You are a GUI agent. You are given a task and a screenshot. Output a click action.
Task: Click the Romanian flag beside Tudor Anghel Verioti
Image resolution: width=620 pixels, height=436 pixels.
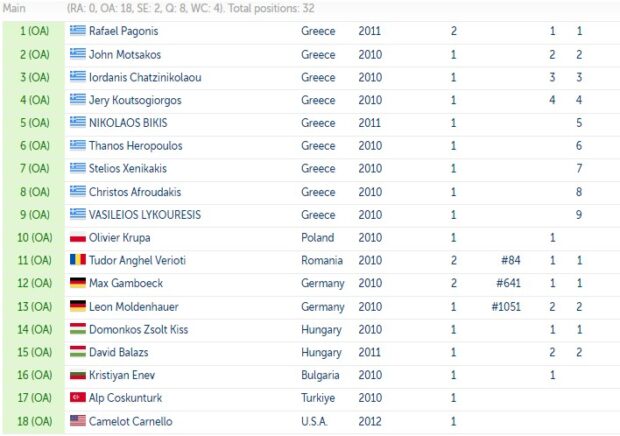pos(78,260)
